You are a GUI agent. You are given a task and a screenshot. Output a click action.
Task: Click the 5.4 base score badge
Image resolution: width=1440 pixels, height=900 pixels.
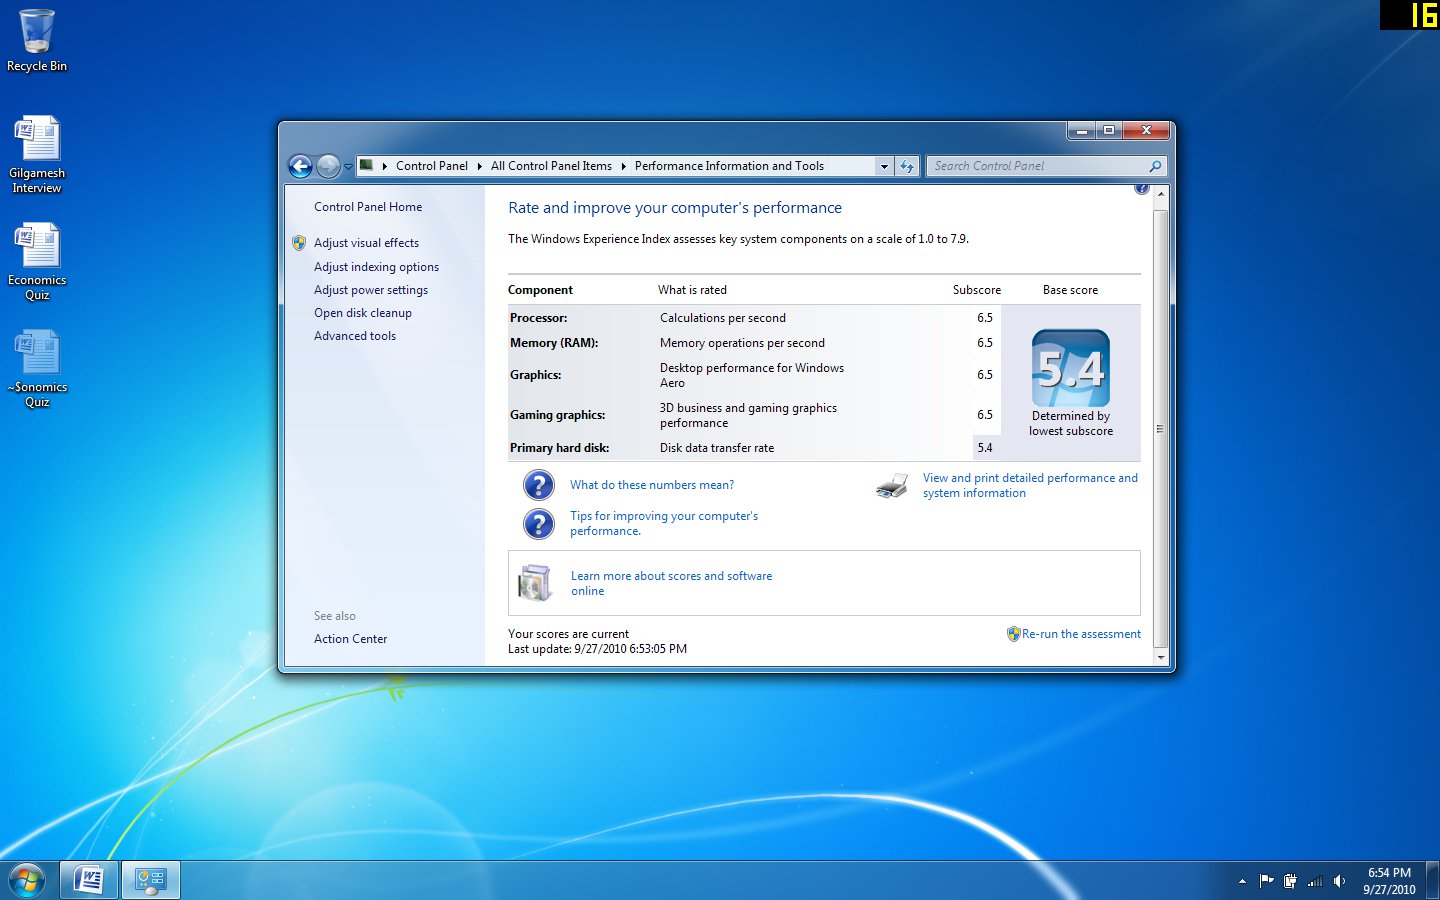(x=1071, y=367)
